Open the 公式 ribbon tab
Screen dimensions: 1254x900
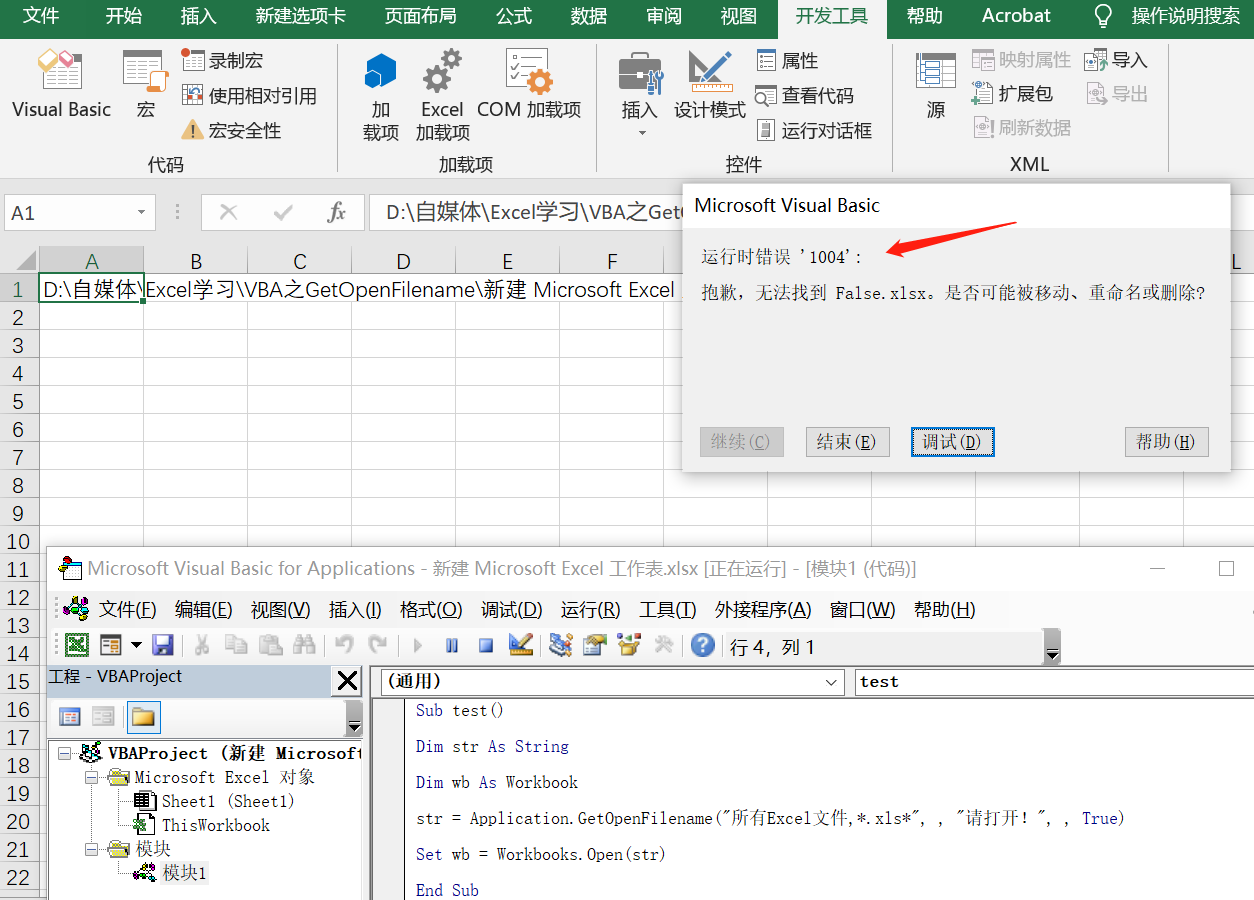pyautogui.click(x=514, y=16)
